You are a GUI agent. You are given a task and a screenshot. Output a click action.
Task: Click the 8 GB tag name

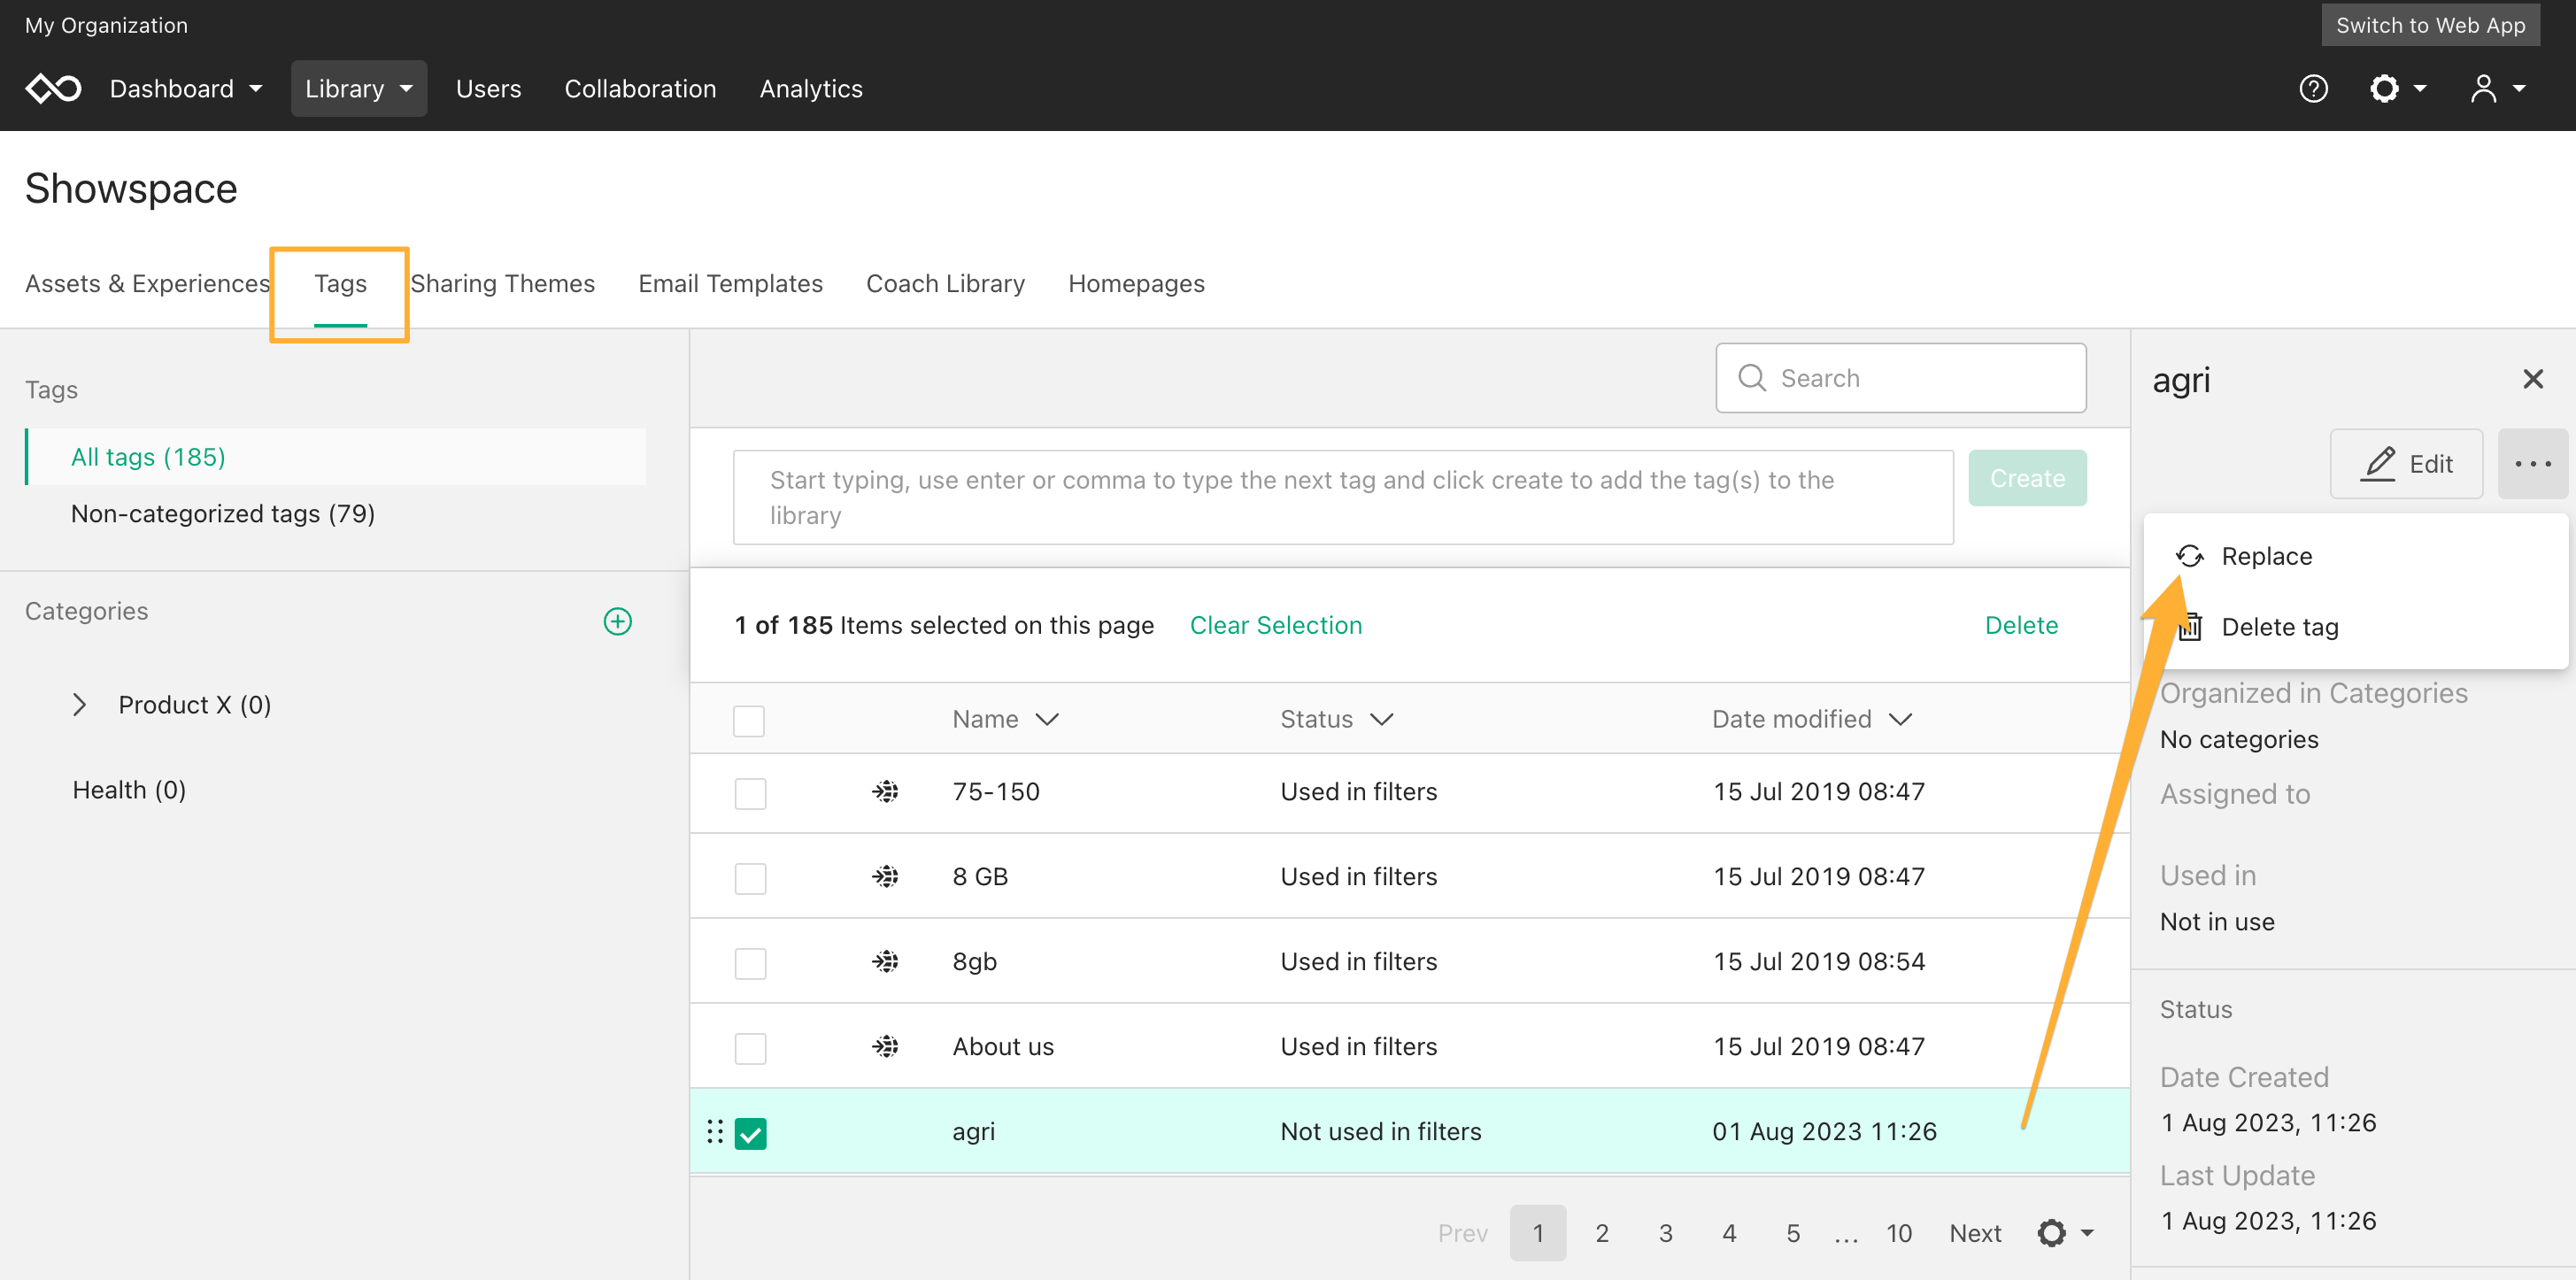980,877
